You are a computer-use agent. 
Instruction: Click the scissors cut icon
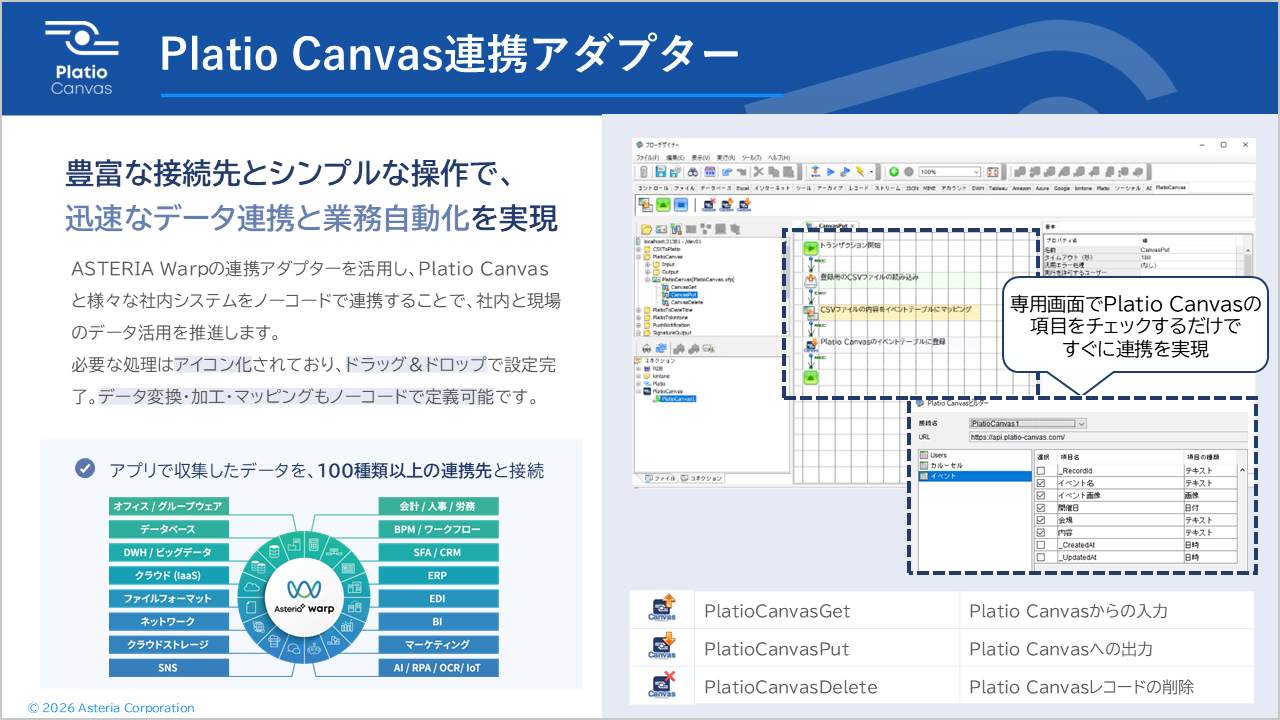(x=759, y=172)
